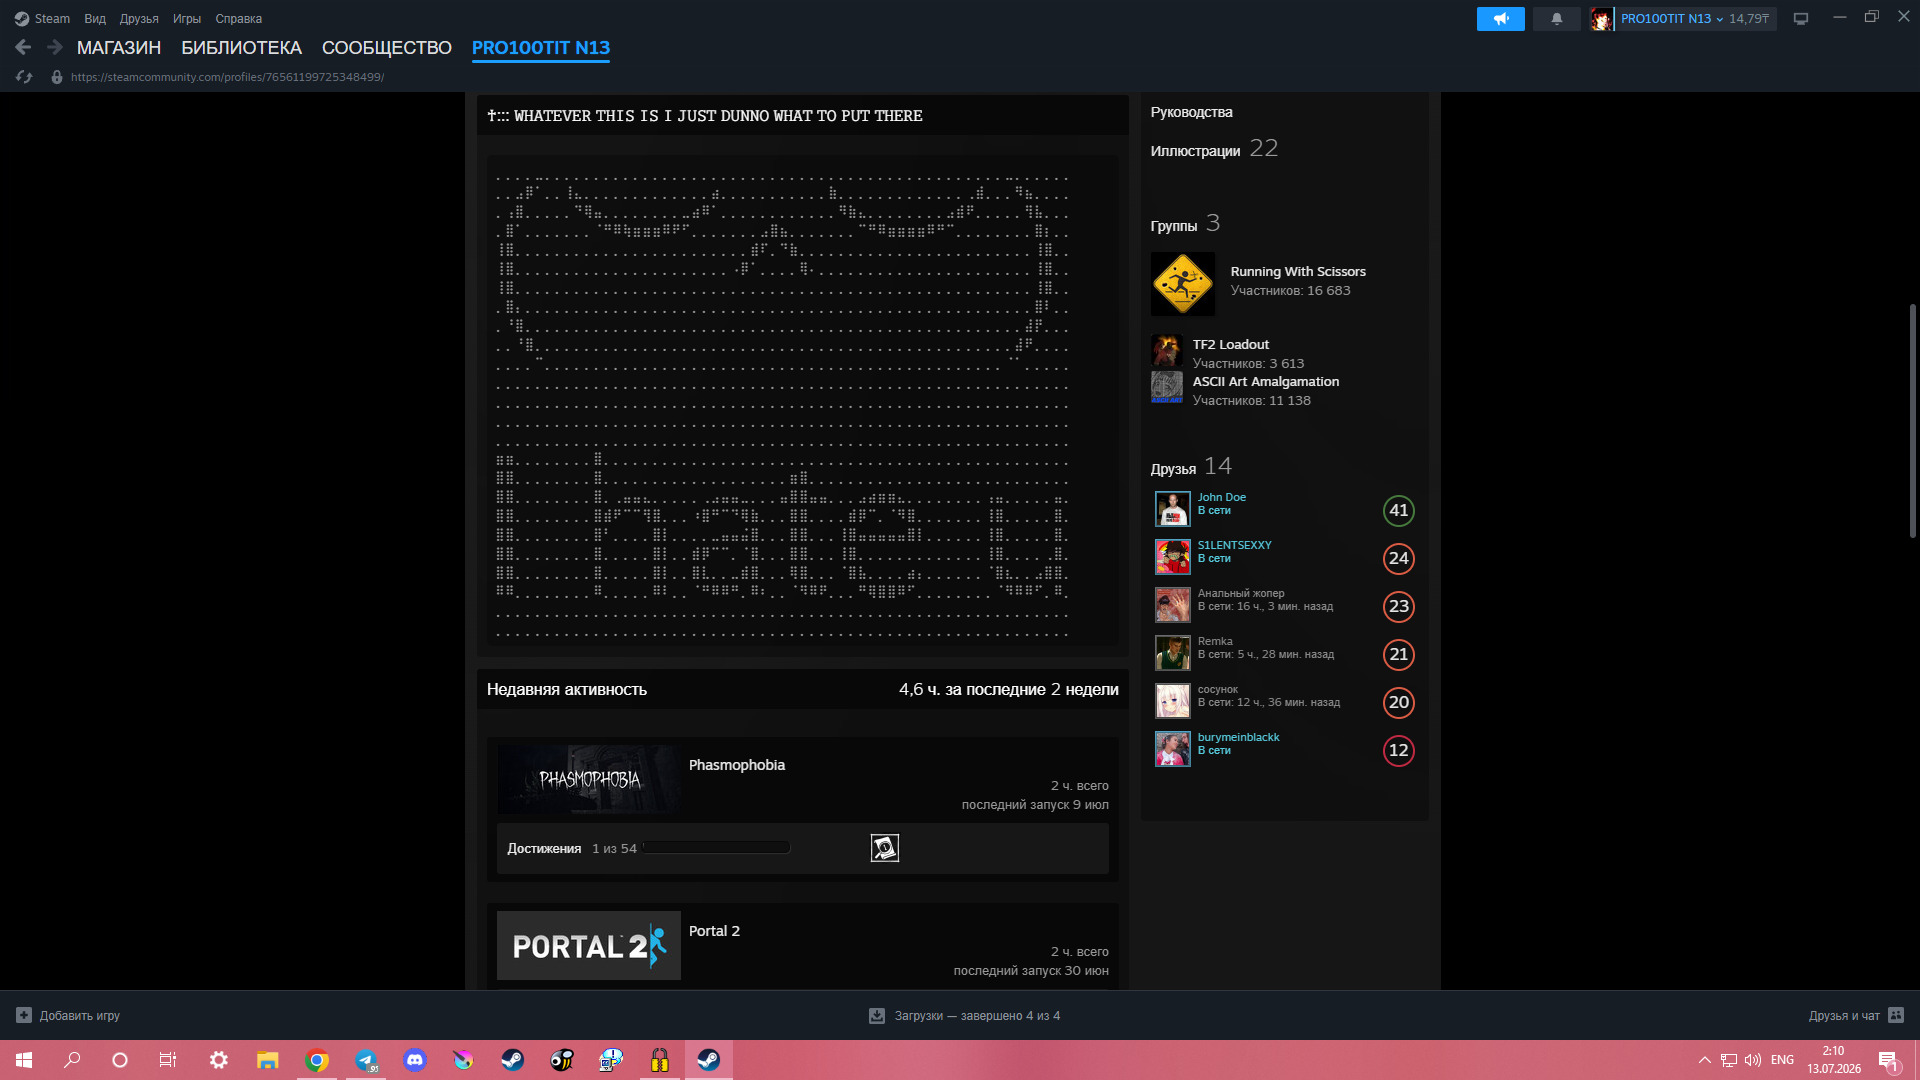Open S1LENTSEXXY's avatar

coord(1173,557)
